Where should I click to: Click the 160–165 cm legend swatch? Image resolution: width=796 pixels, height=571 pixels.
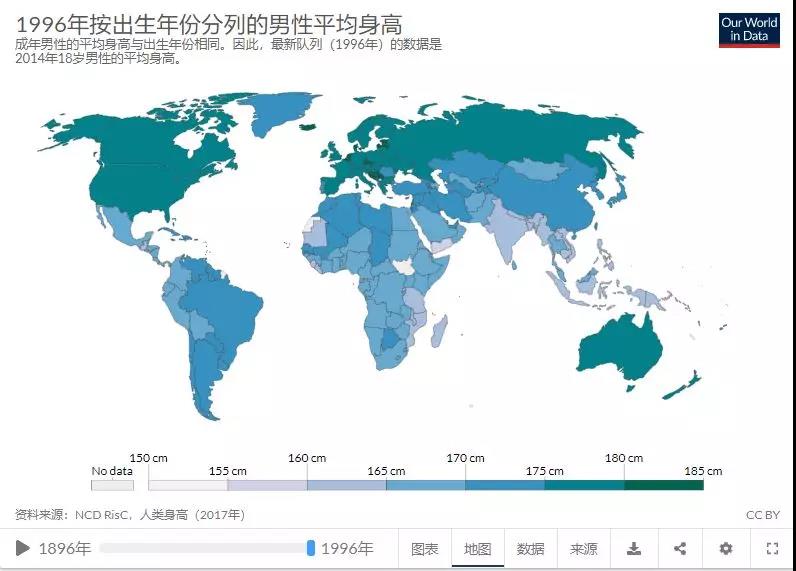tap(346, 485)
